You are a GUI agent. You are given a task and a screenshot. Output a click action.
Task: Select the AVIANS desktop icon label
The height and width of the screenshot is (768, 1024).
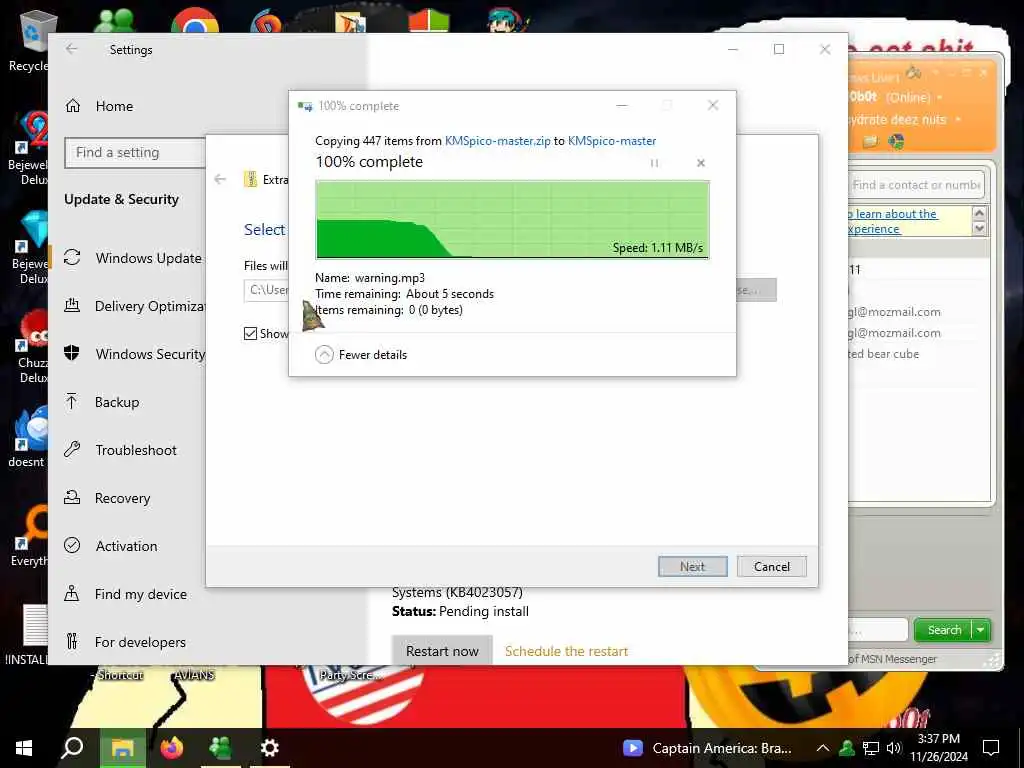[194, 675]
